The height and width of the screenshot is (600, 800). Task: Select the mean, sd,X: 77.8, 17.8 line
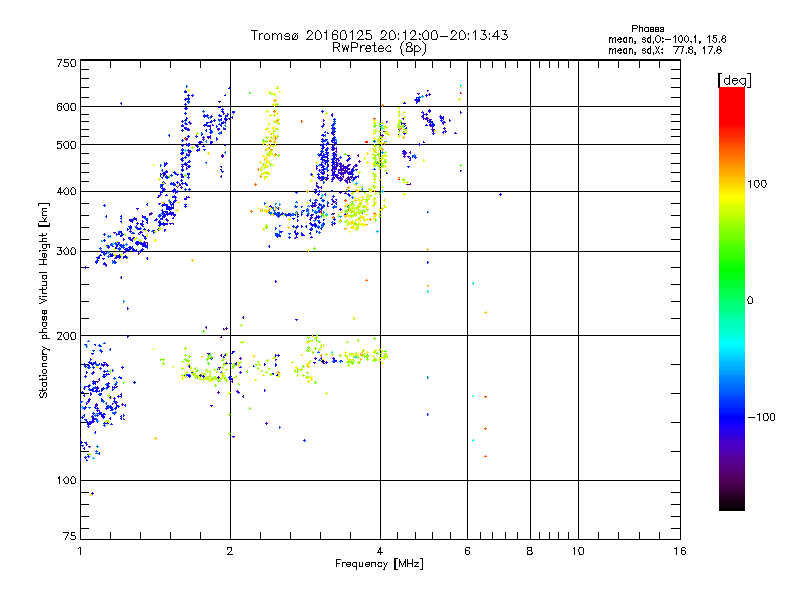click(x=665, y=50)
